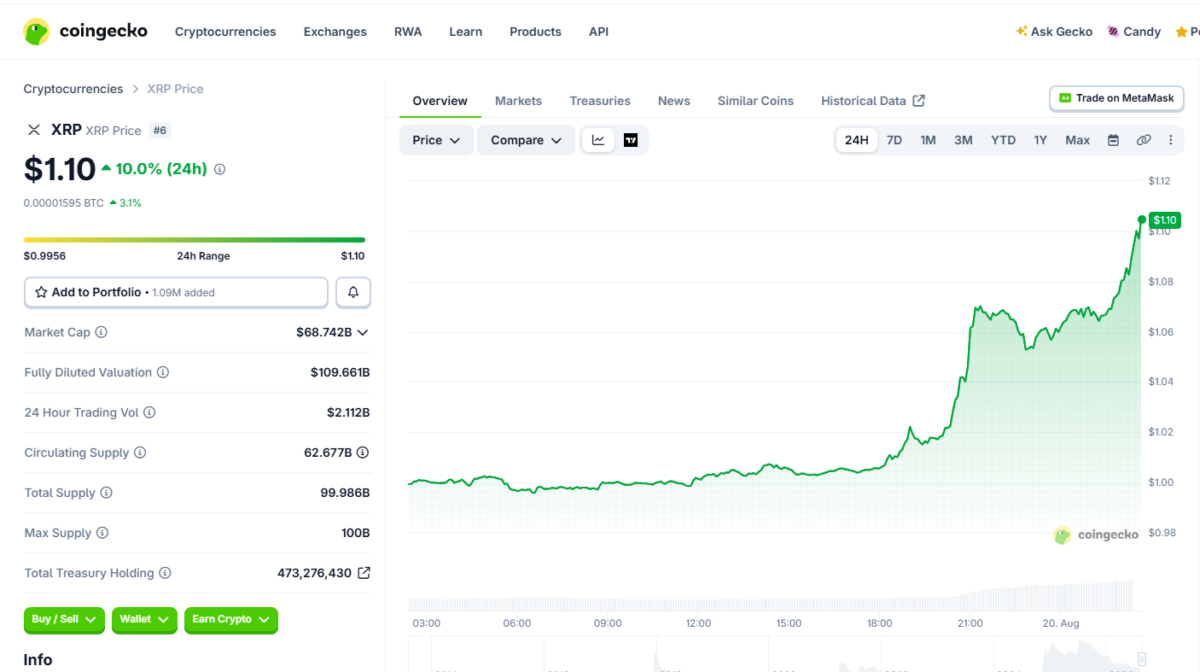Switch to TradingView chart view
The width and height of the screenshot is (1200, 672).
click(x=631, y=140)
